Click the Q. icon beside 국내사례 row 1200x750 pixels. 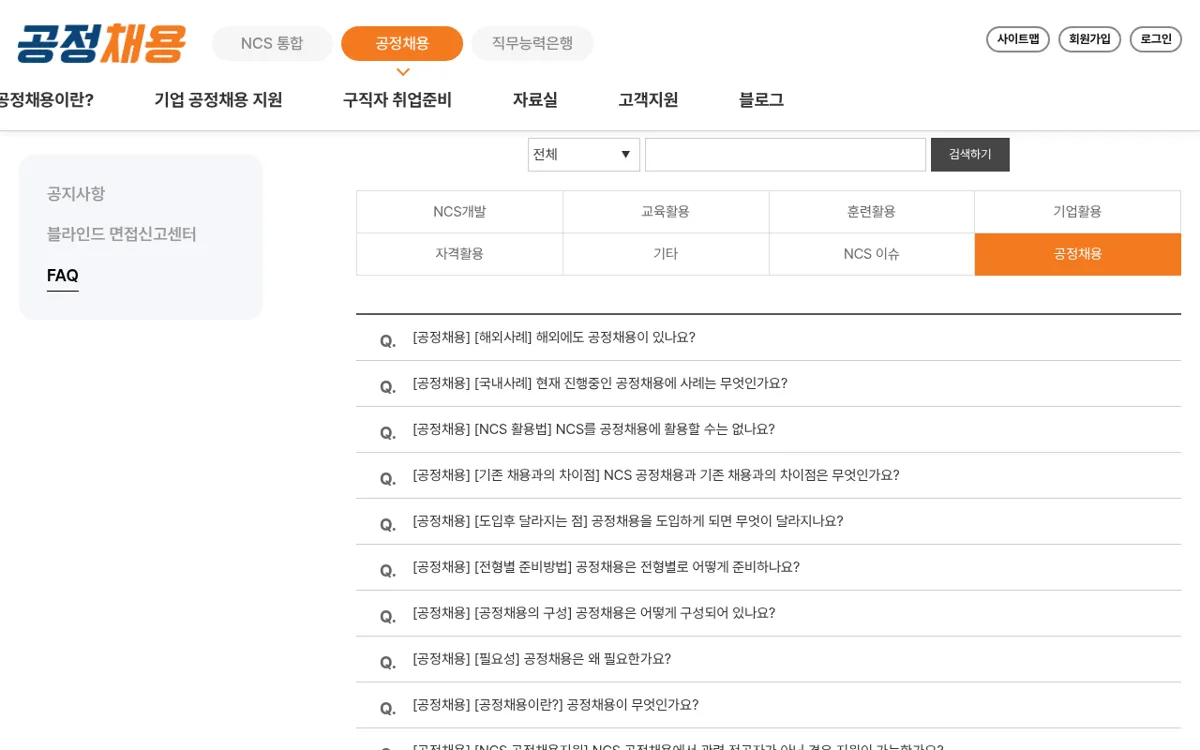click(388, 387)
